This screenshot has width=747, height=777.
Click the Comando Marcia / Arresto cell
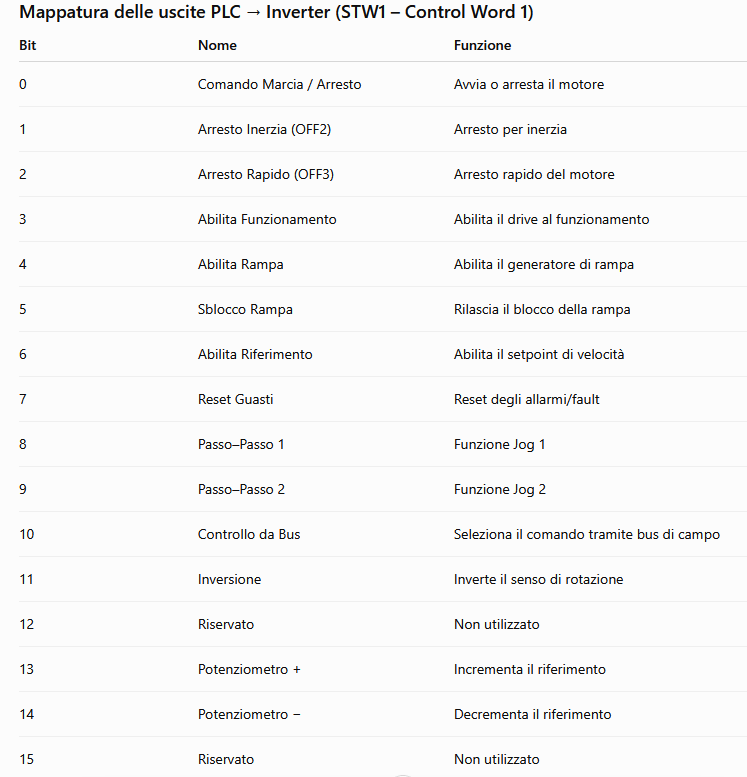pos(280,84)
